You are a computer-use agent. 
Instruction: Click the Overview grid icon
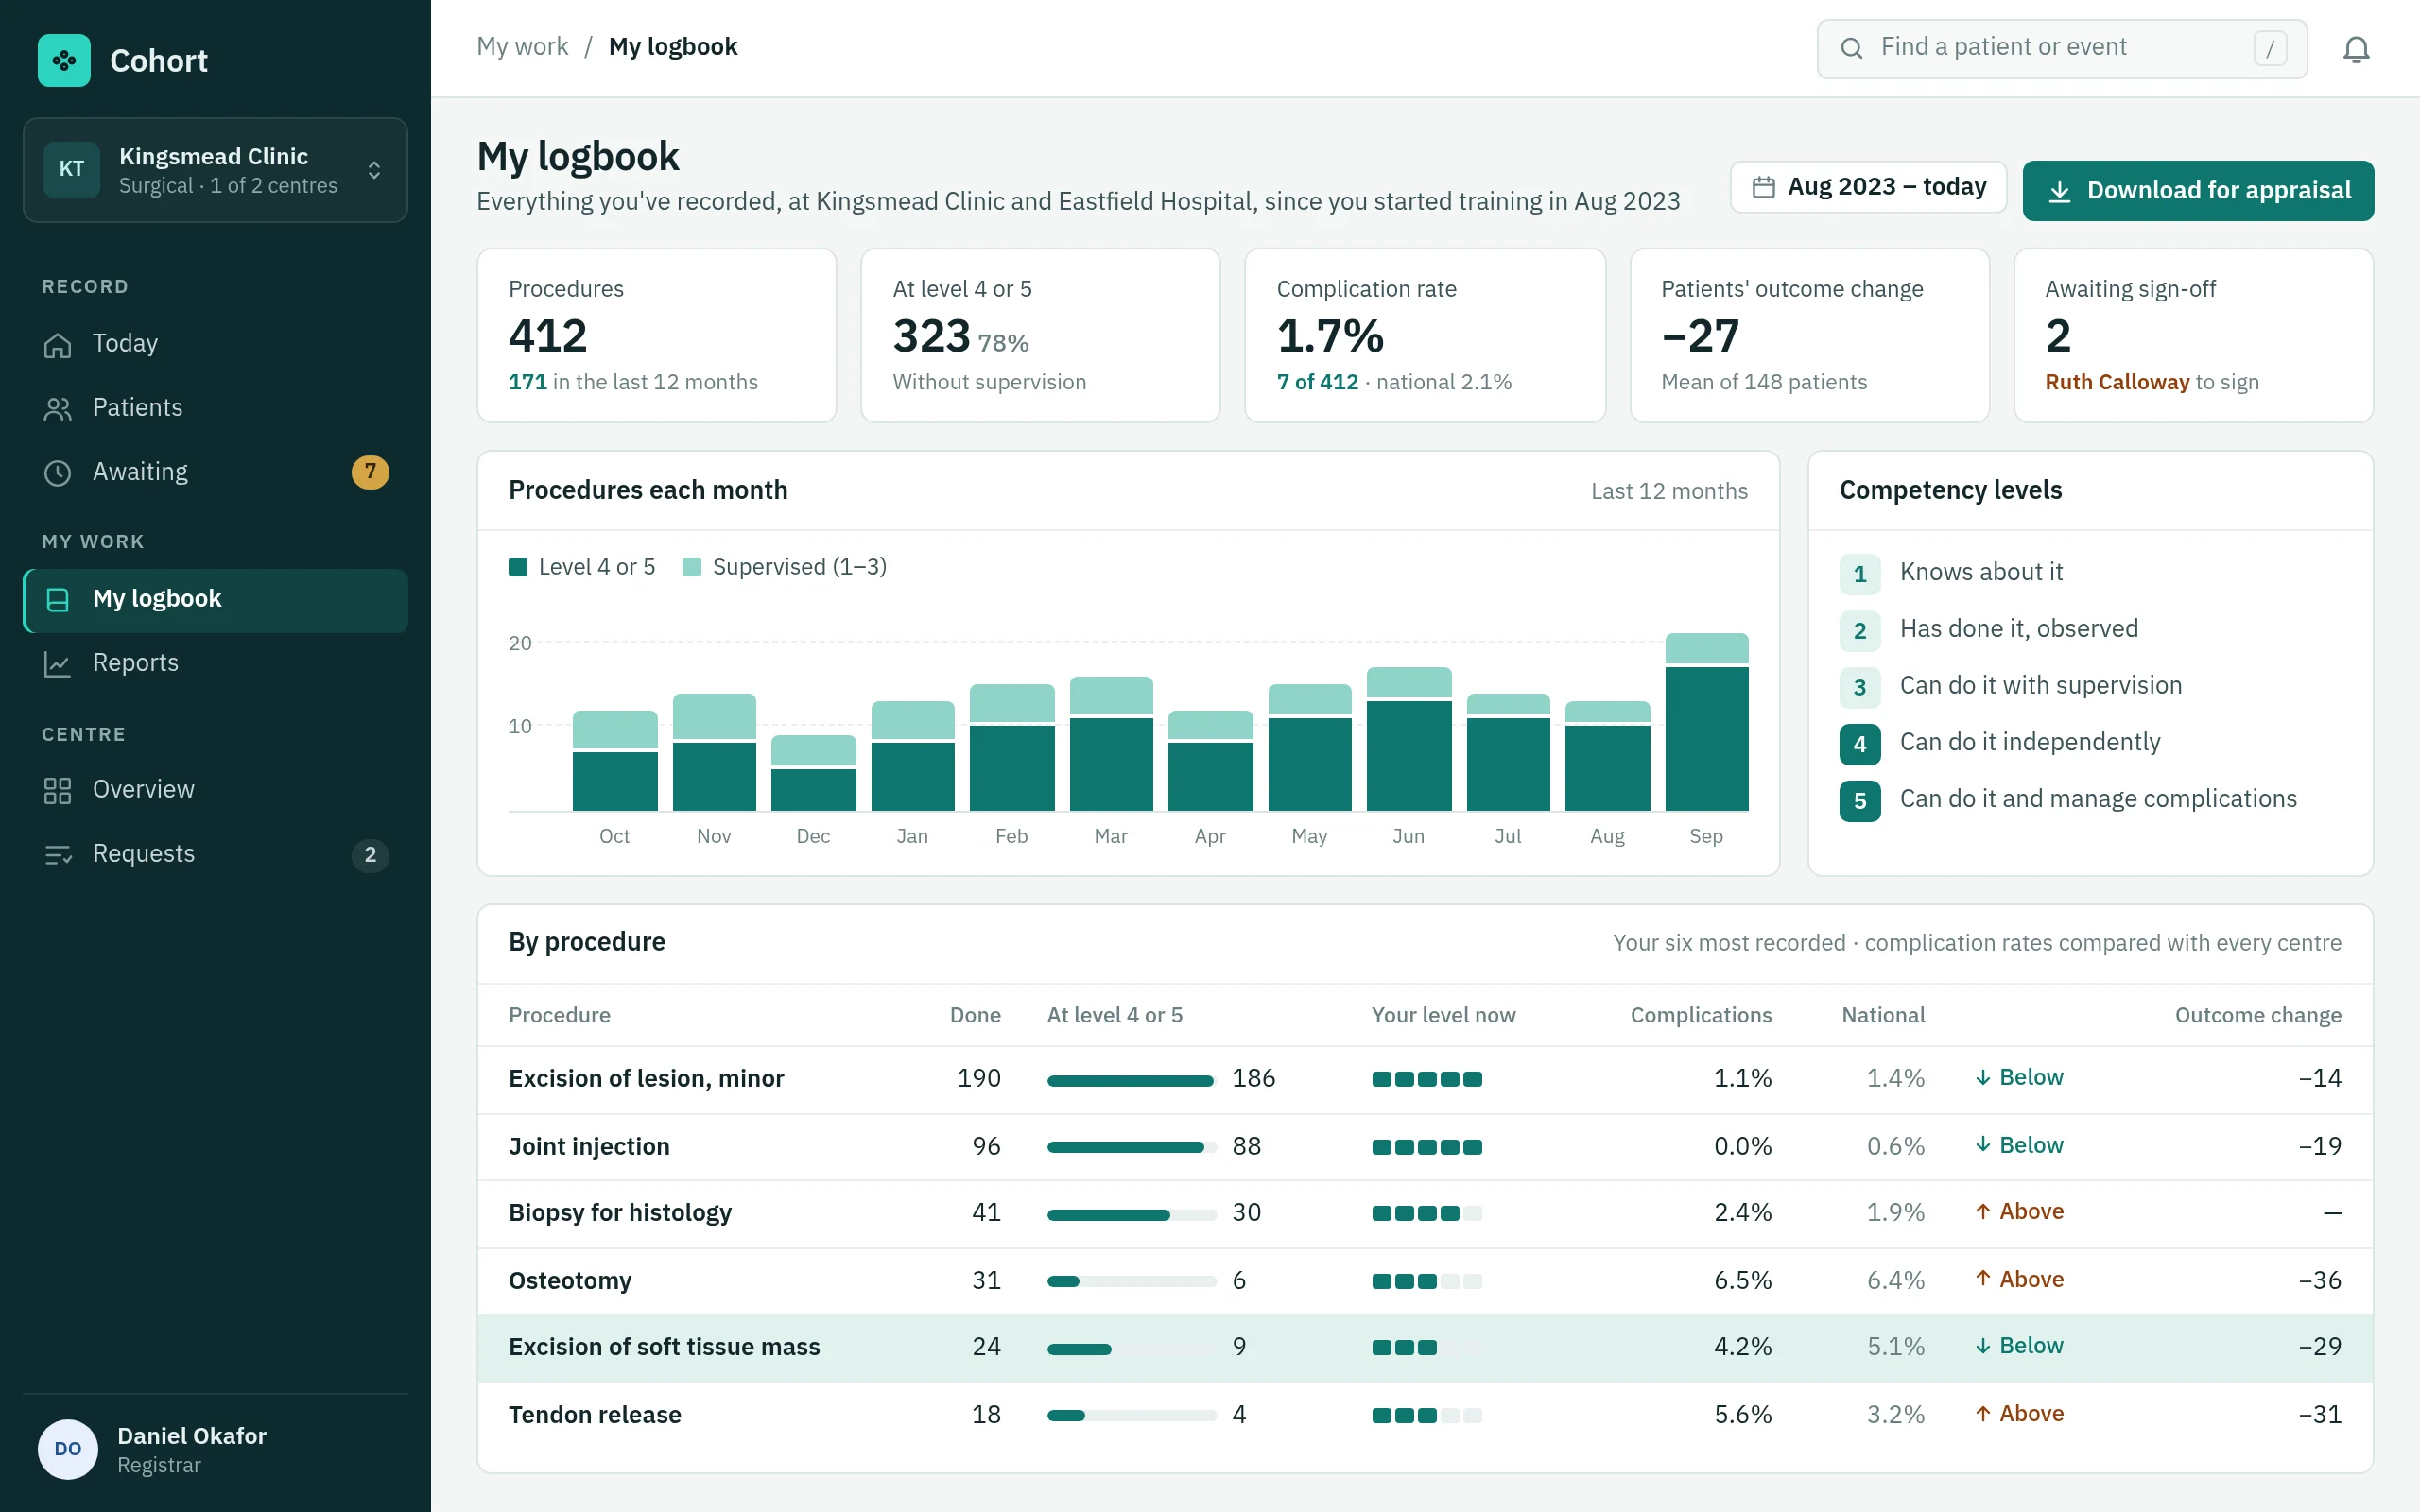(58, 791)
